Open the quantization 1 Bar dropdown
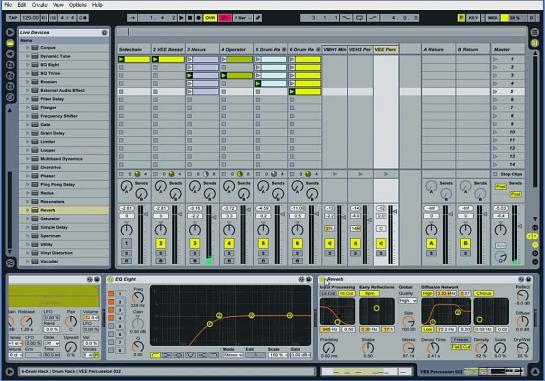Viewport: 545px width, 381px height. 242,18
